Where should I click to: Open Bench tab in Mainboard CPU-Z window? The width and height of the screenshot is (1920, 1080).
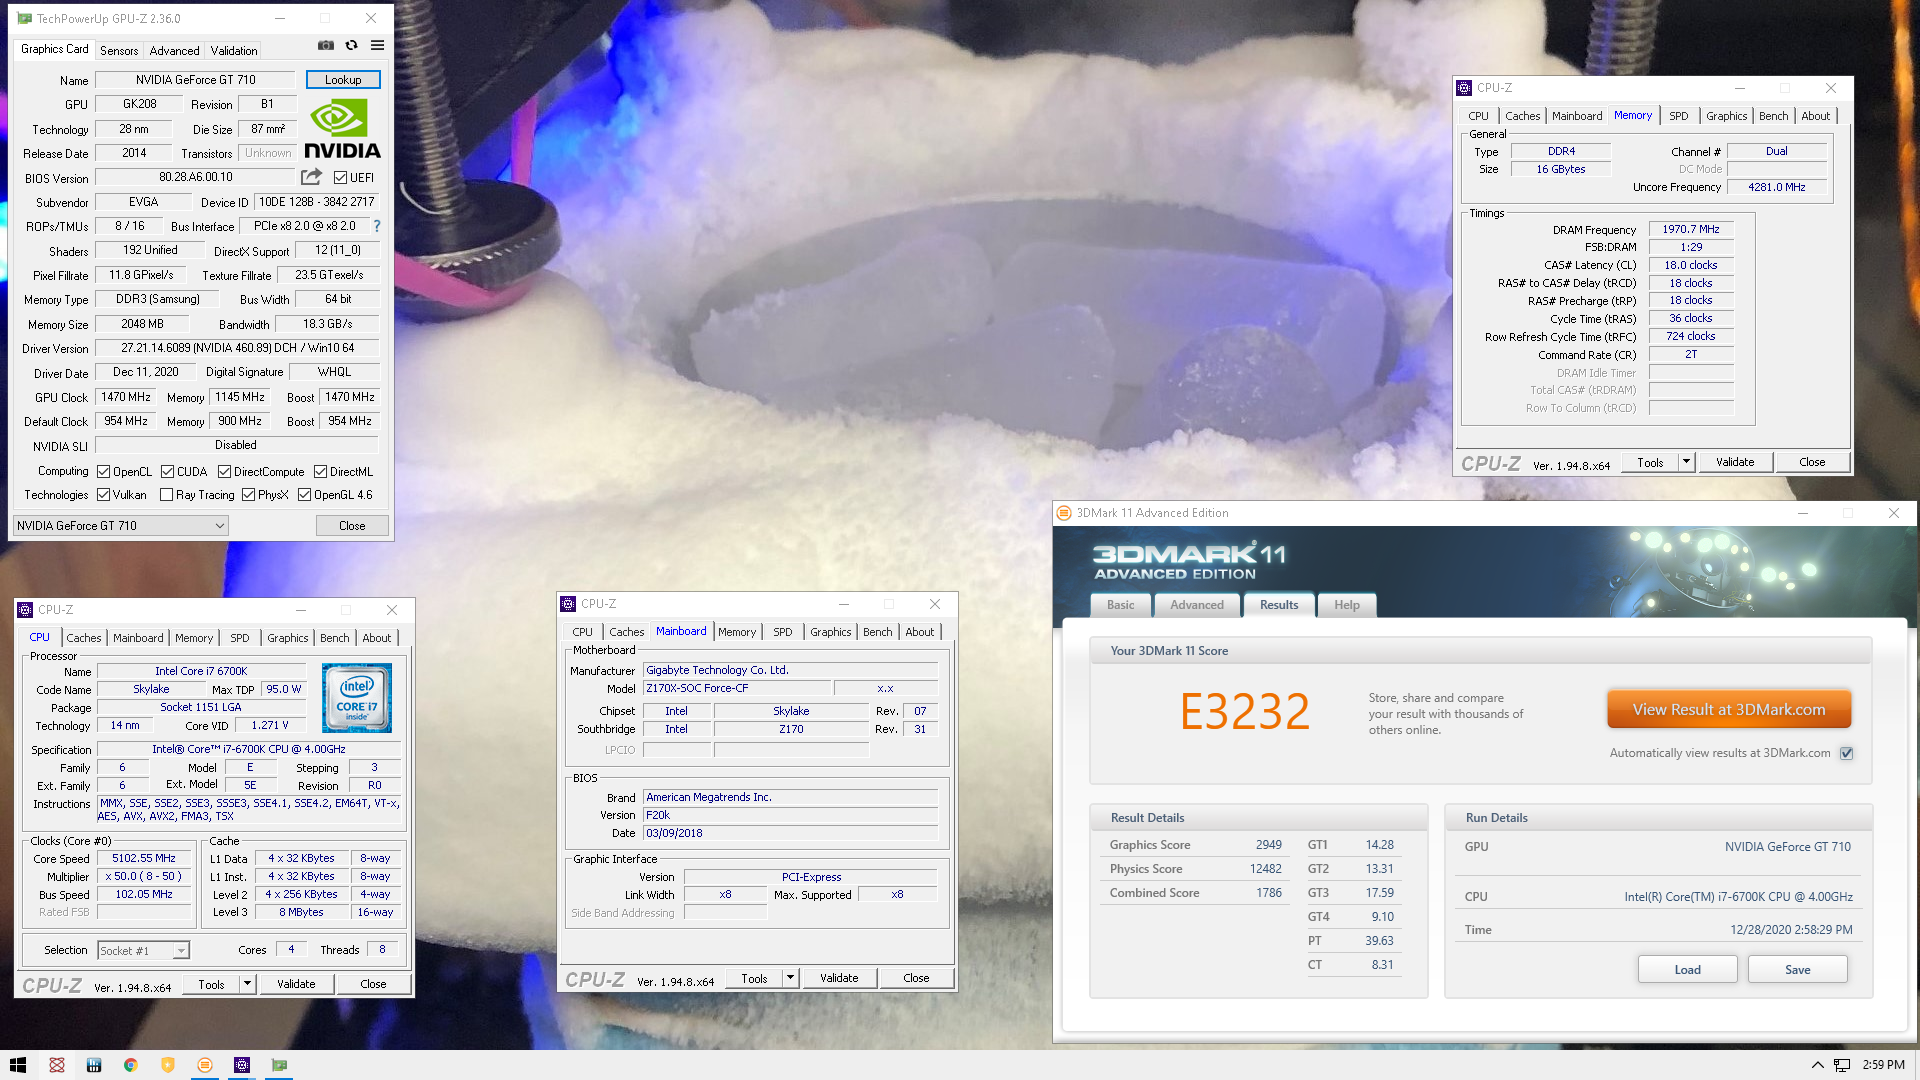[x=877, y=632]
